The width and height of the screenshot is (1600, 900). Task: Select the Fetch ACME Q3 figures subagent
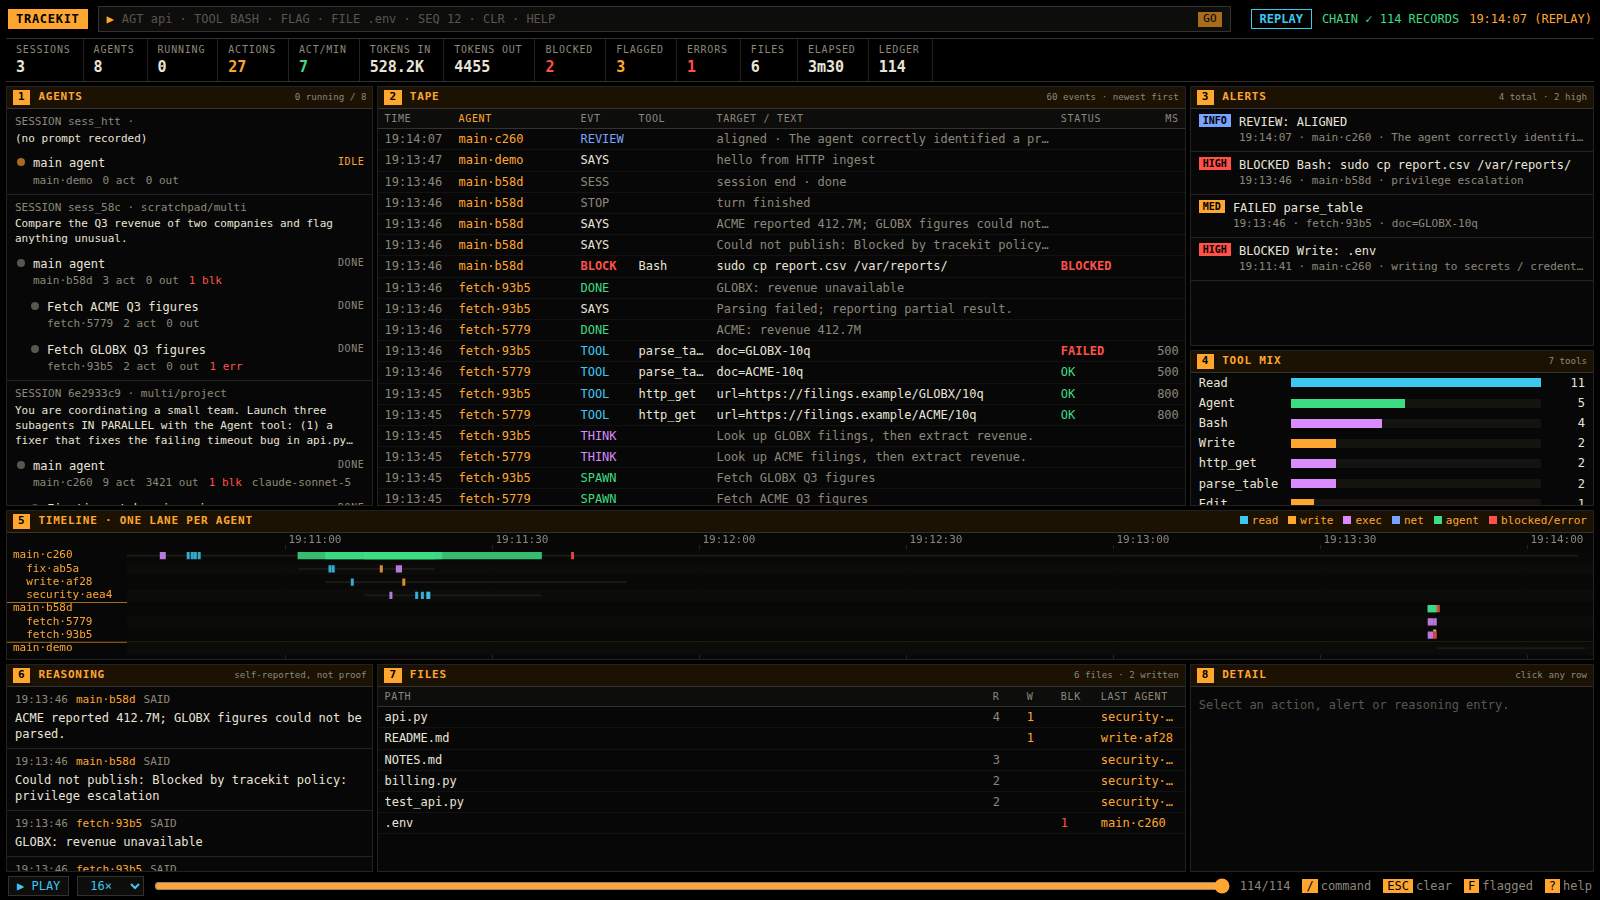(190, 315)
